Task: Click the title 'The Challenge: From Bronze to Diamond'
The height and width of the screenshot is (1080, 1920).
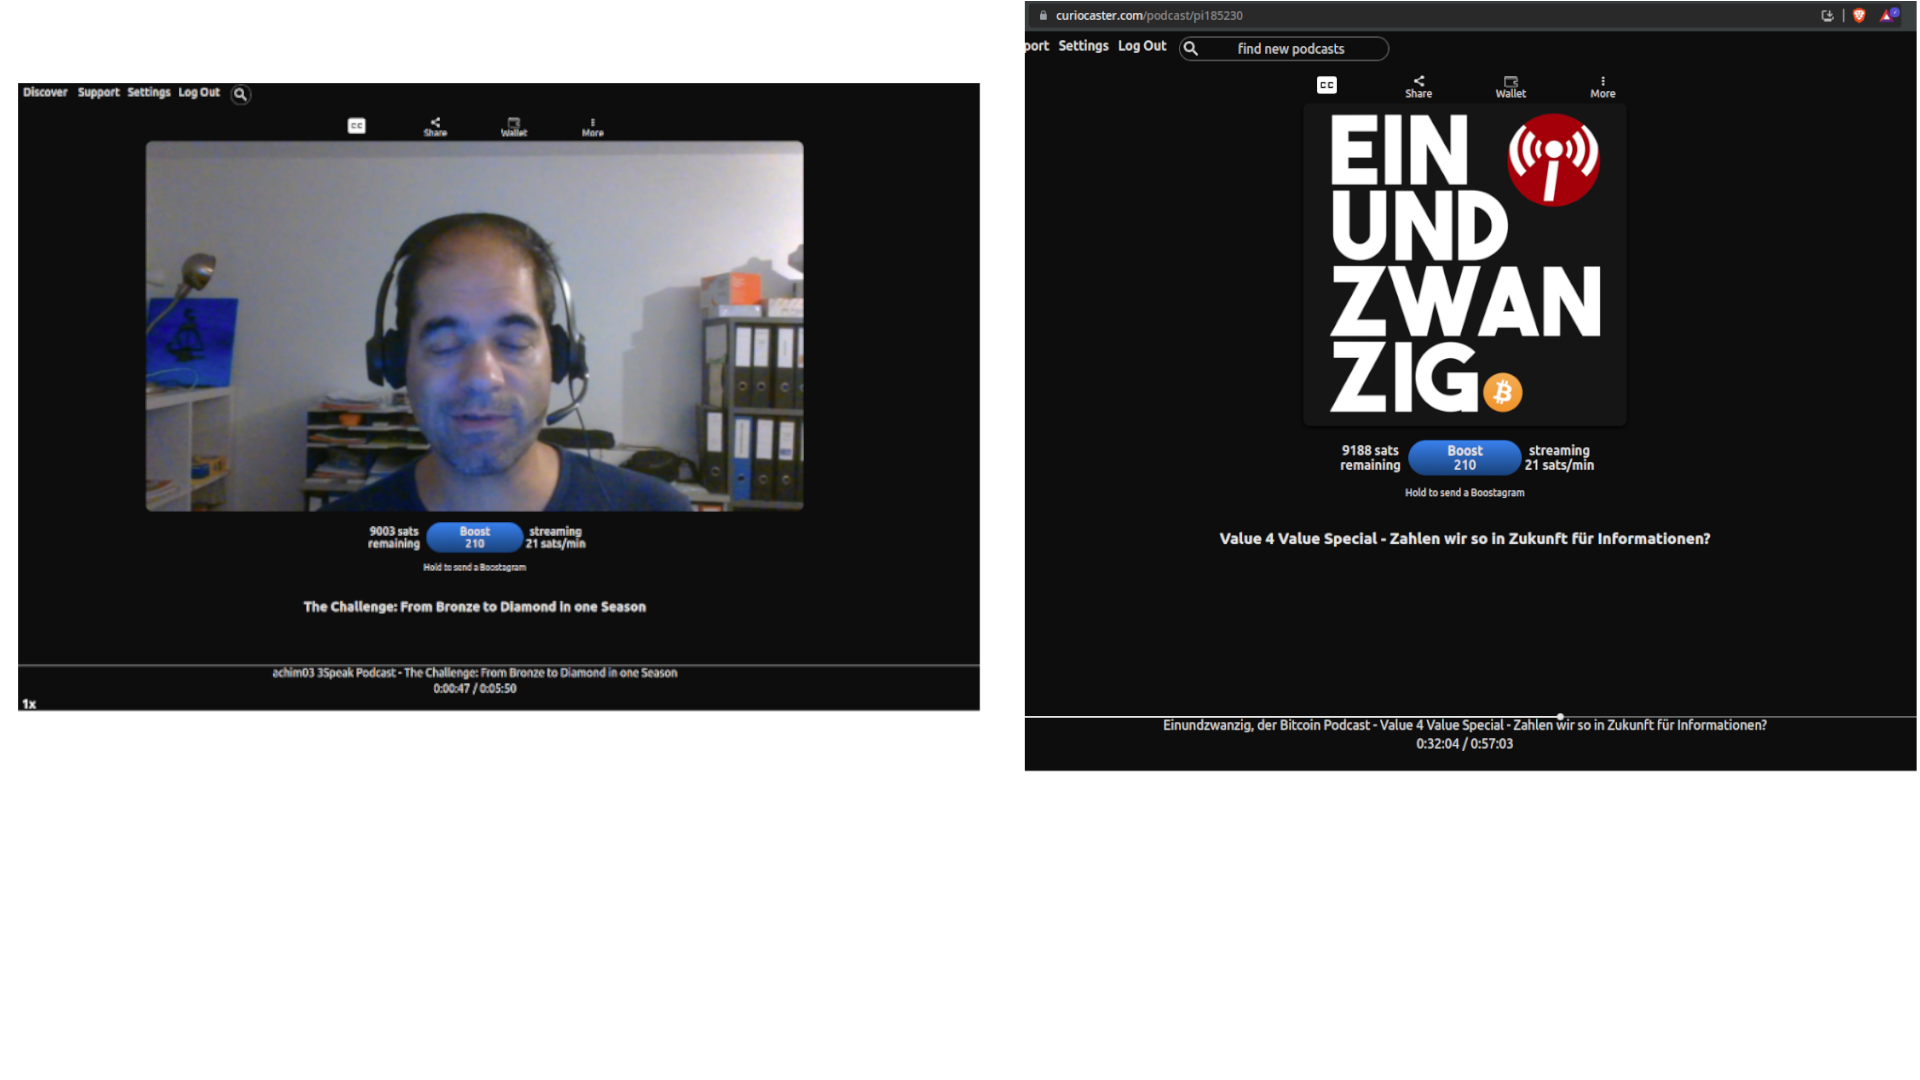Action: click(475, 607)
